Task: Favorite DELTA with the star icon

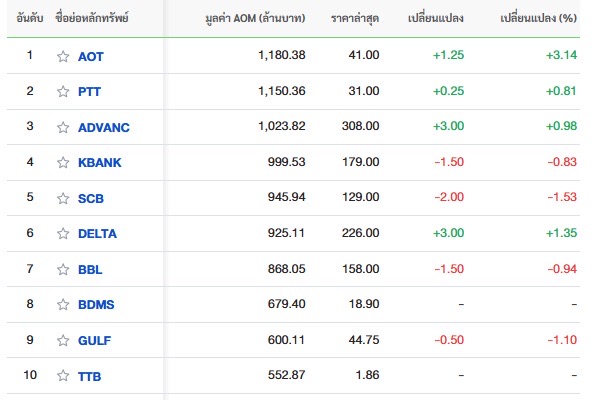Action: 63,233
